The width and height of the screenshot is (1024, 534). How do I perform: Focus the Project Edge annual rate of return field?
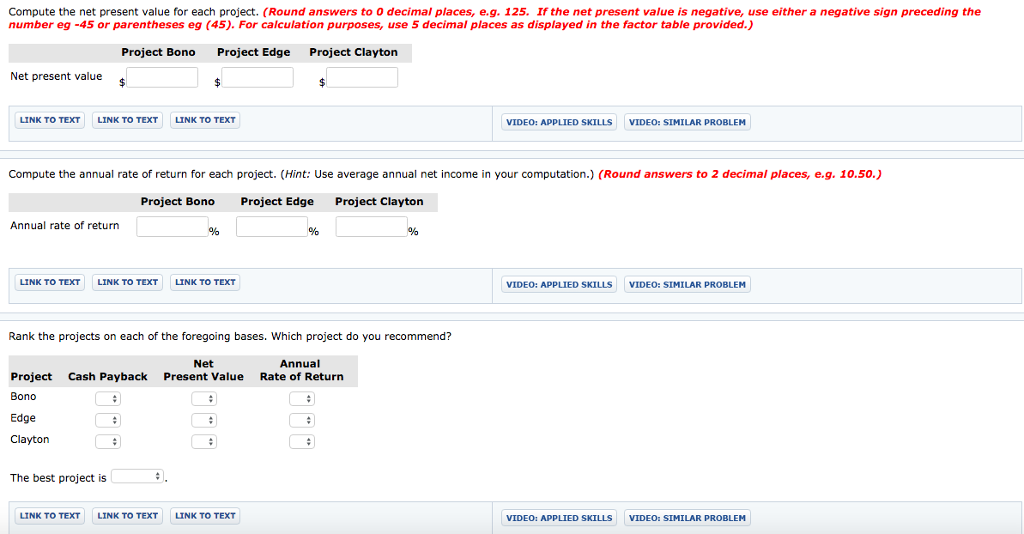271,227
